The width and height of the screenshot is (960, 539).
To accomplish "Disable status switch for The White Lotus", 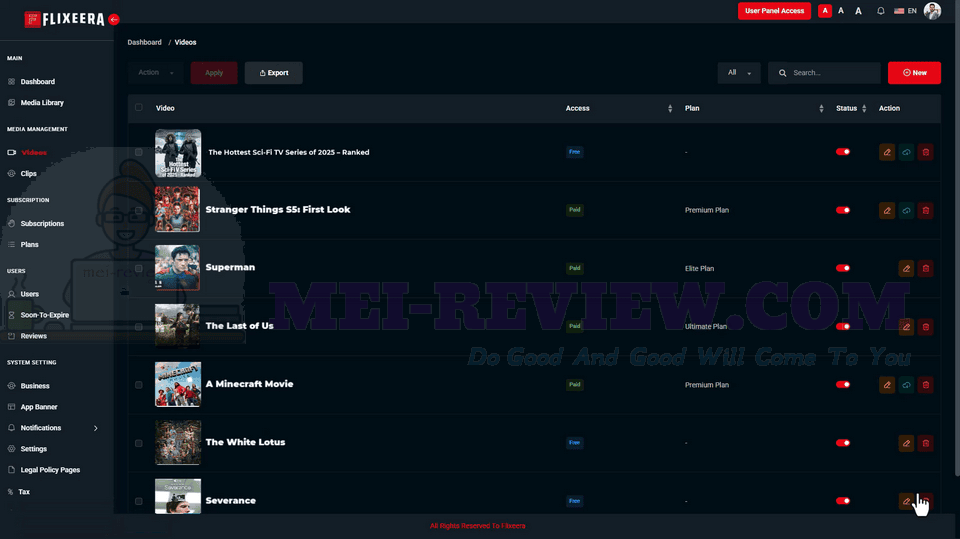I will [x=843, y=443].
